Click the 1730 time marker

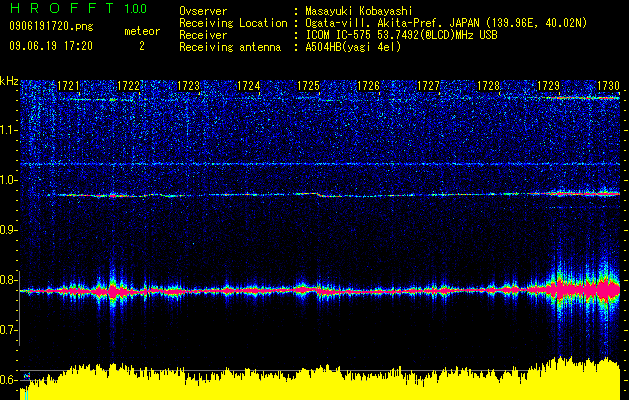point(609,86)
